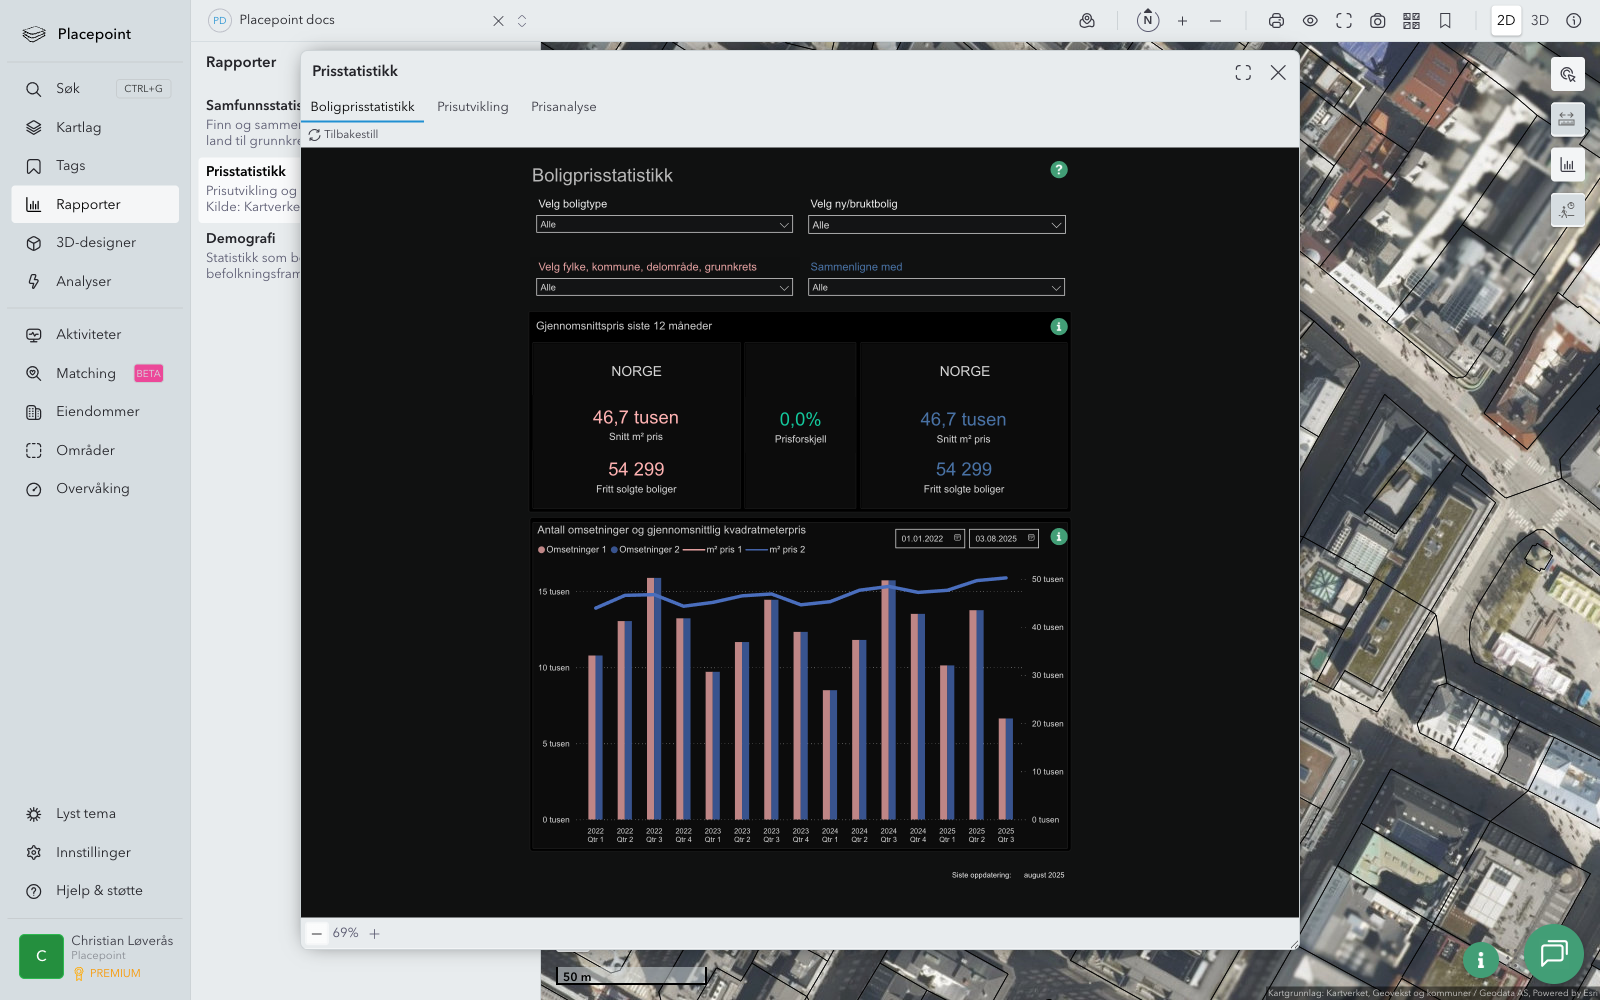Switch map to 3D view
Screen dimensions: 1600x1000
tap(1540, 21)
